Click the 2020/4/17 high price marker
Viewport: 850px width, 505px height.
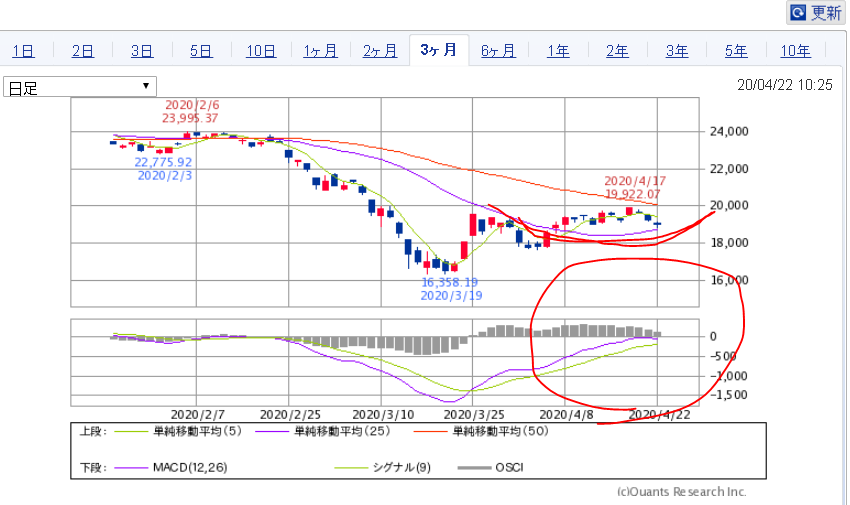click(632, 187)
